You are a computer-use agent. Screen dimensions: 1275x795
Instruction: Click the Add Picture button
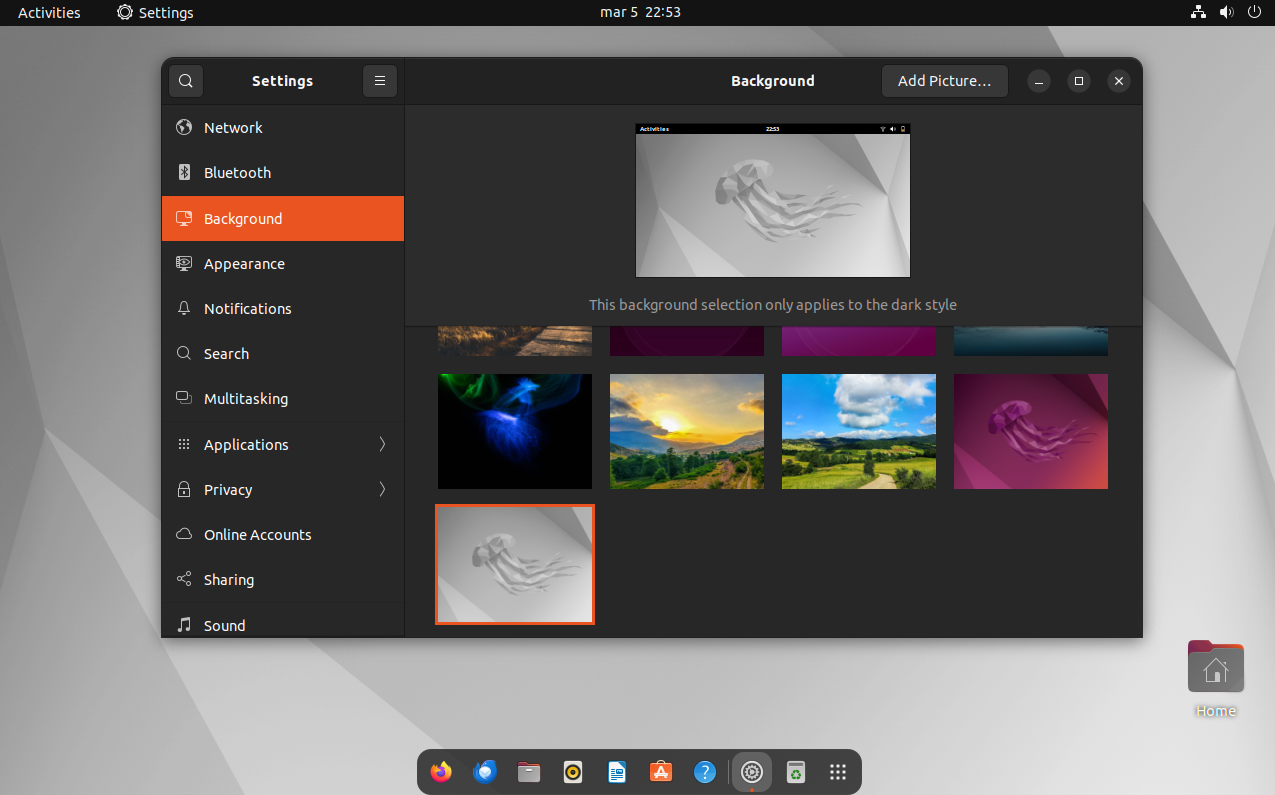(944, 81)
